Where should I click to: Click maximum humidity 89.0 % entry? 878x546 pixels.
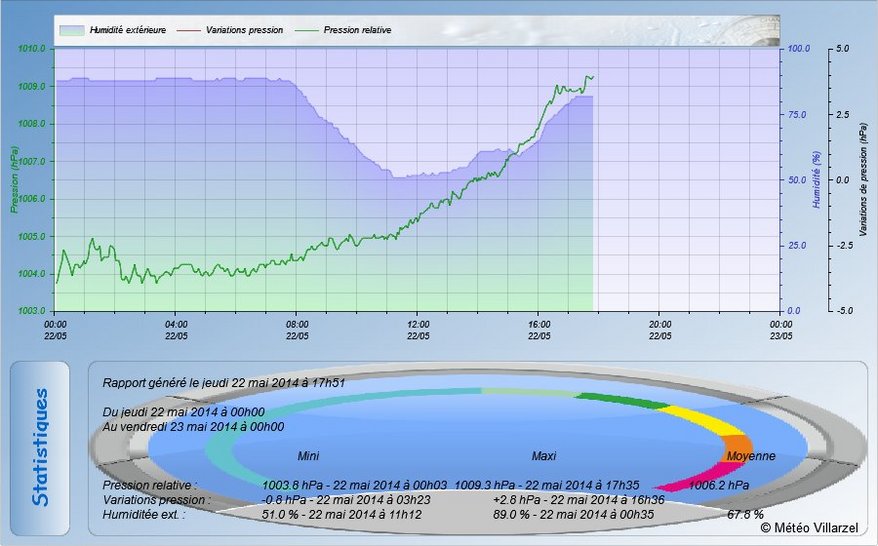(x=573, y=515)
